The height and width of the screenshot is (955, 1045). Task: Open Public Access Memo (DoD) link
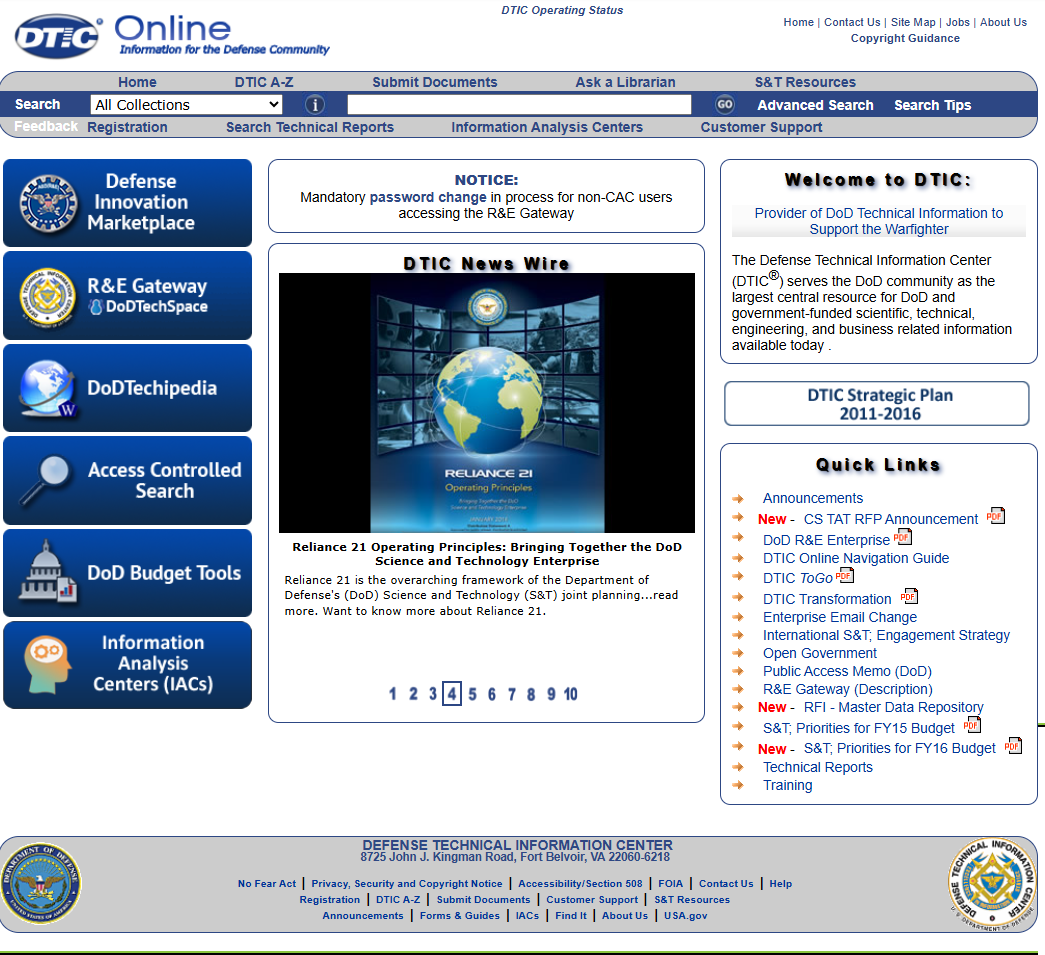[847, 671]
